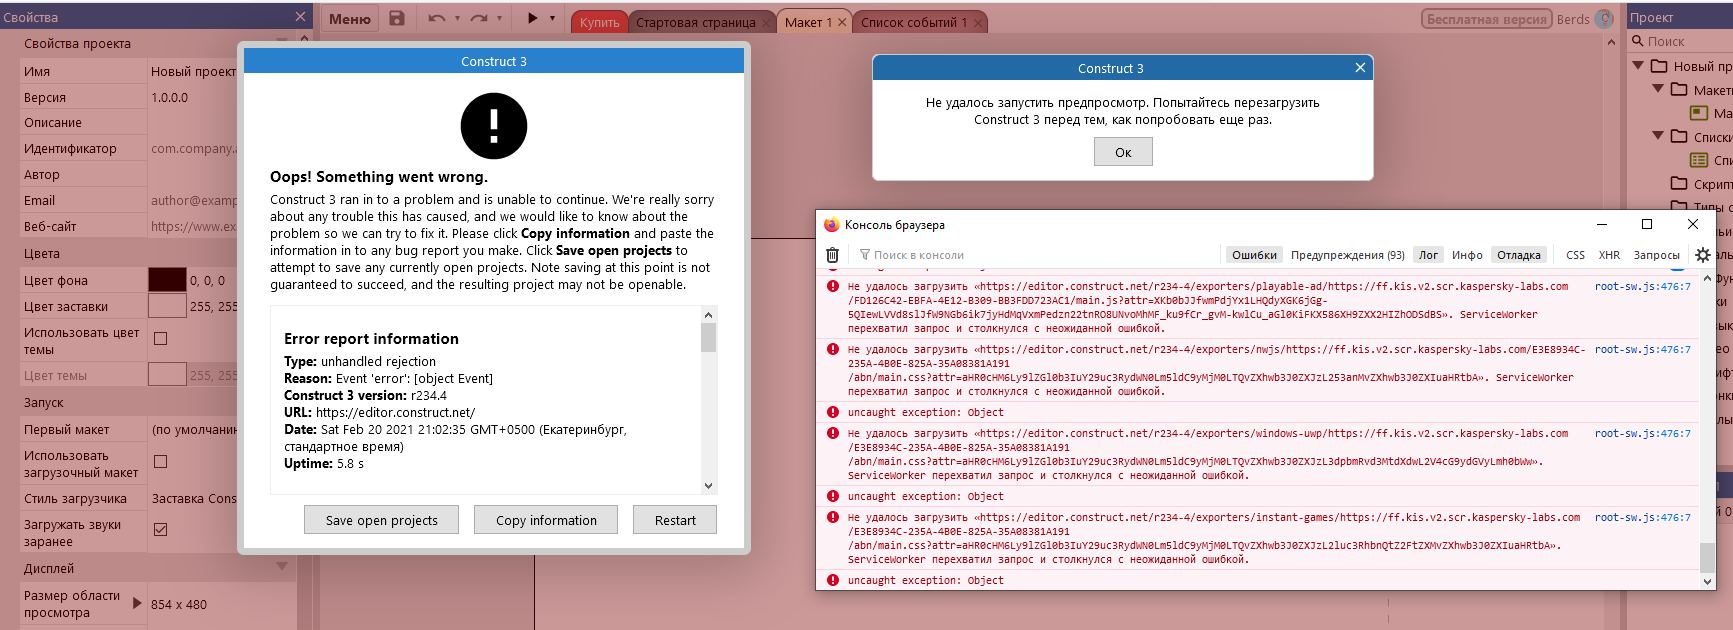This screenshot has width=1733, height=630.
Task: Collapse the Новый проект root folder
Action: (1638, 66)
